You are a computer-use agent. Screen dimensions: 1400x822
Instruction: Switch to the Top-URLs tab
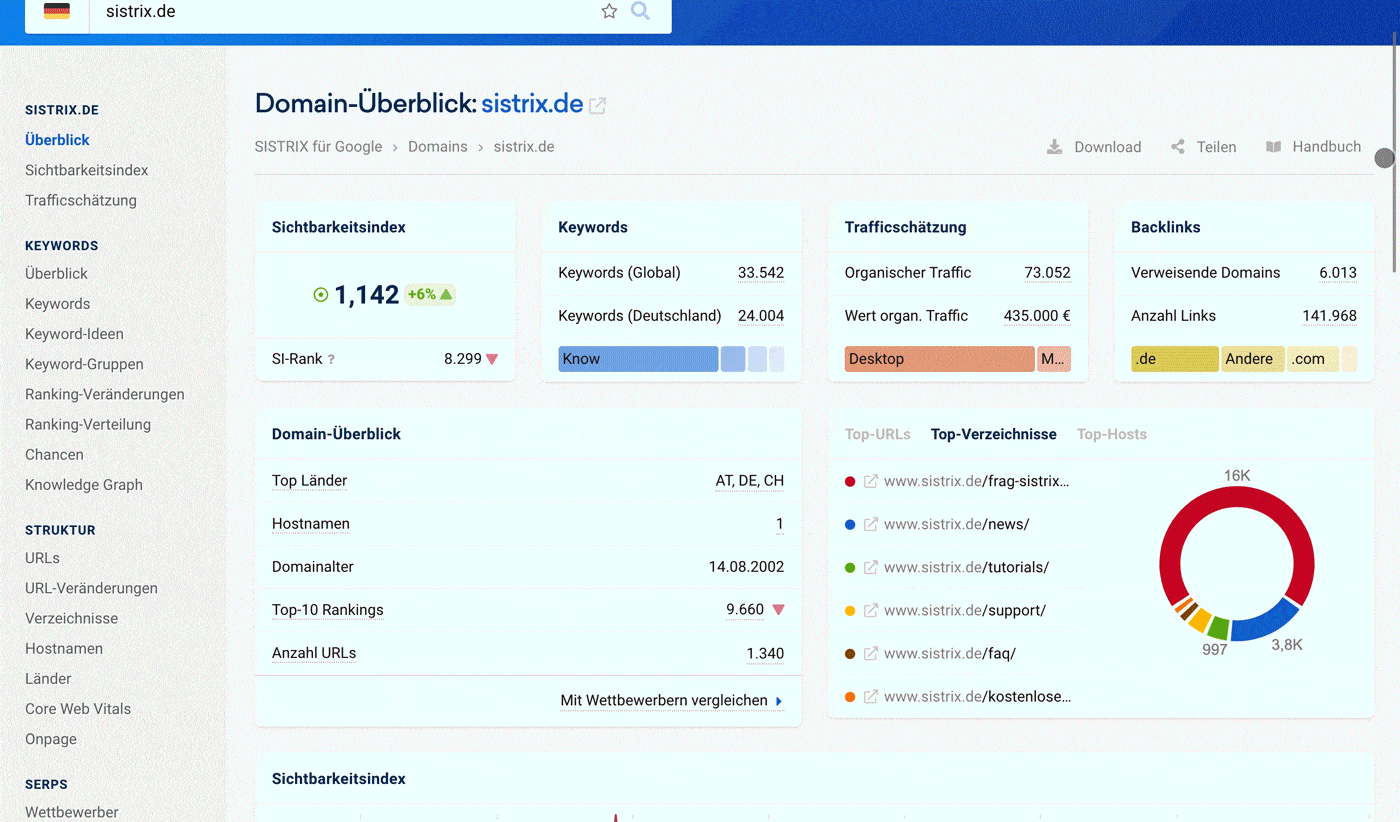coord(877,434)
